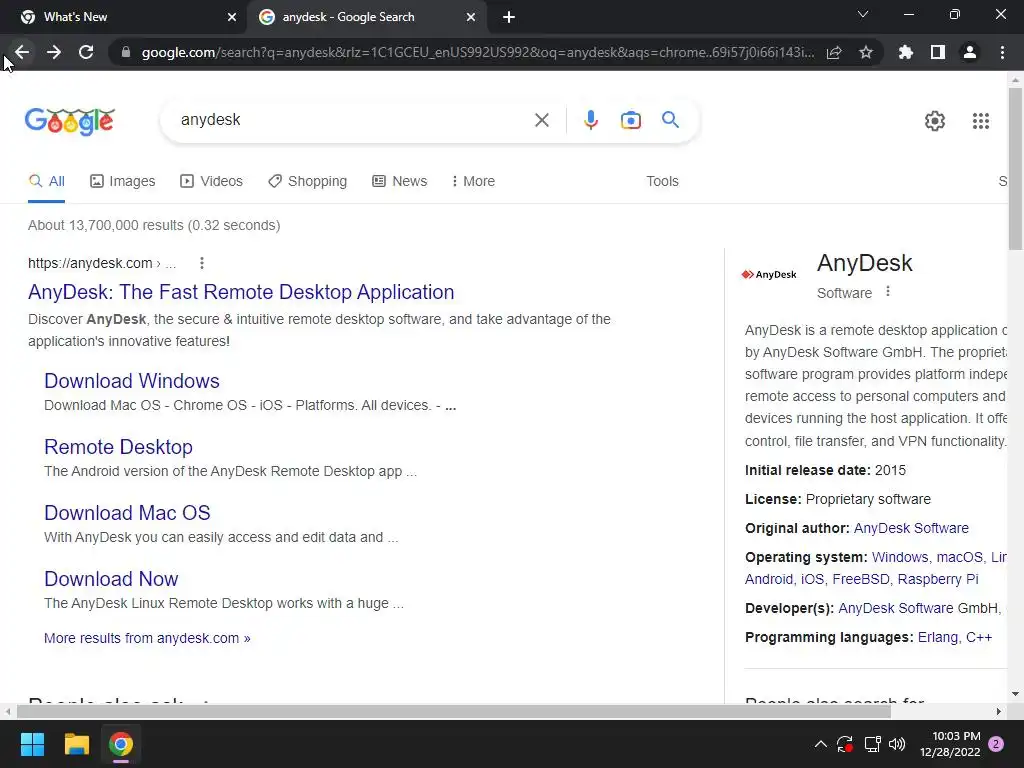Close the anydesk Google Search tab
This screenshot has height=768, width=1024.
tap(471, 17)
